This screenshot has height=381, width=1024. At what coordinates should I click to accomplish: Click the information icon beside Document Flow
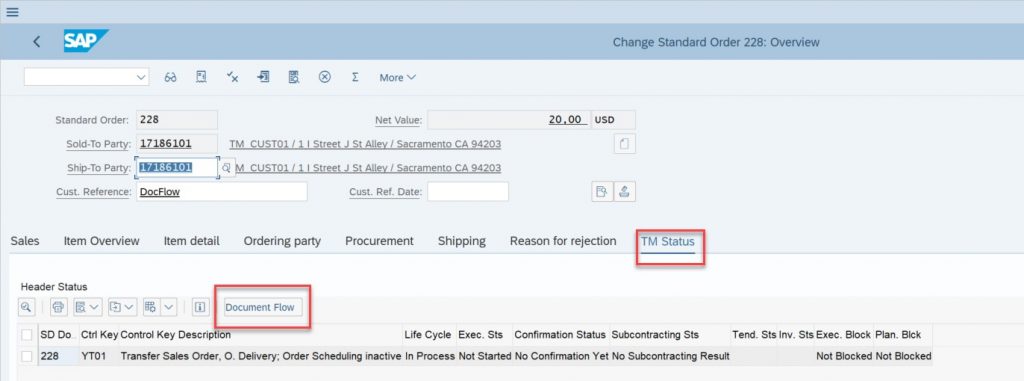click(x=200, y=306)
